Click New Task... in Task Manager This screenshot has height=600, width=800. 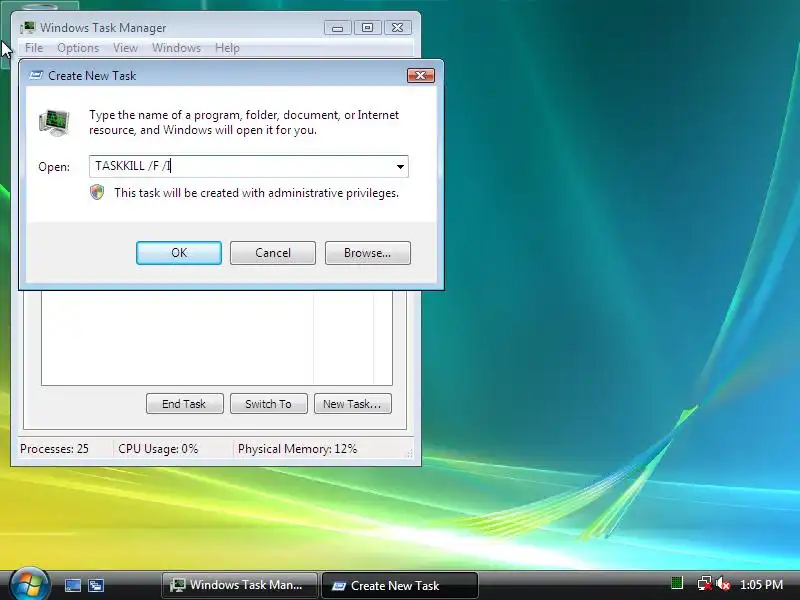point(353,404)
